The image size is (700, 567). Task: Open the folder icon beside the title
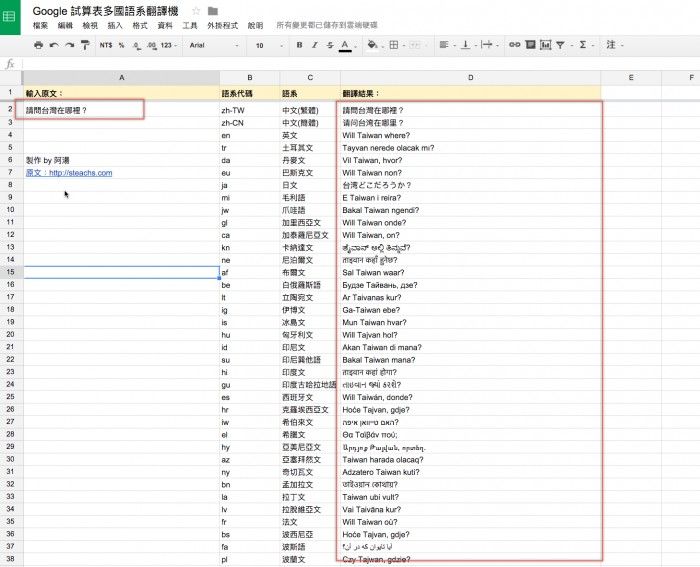[212, 11]
